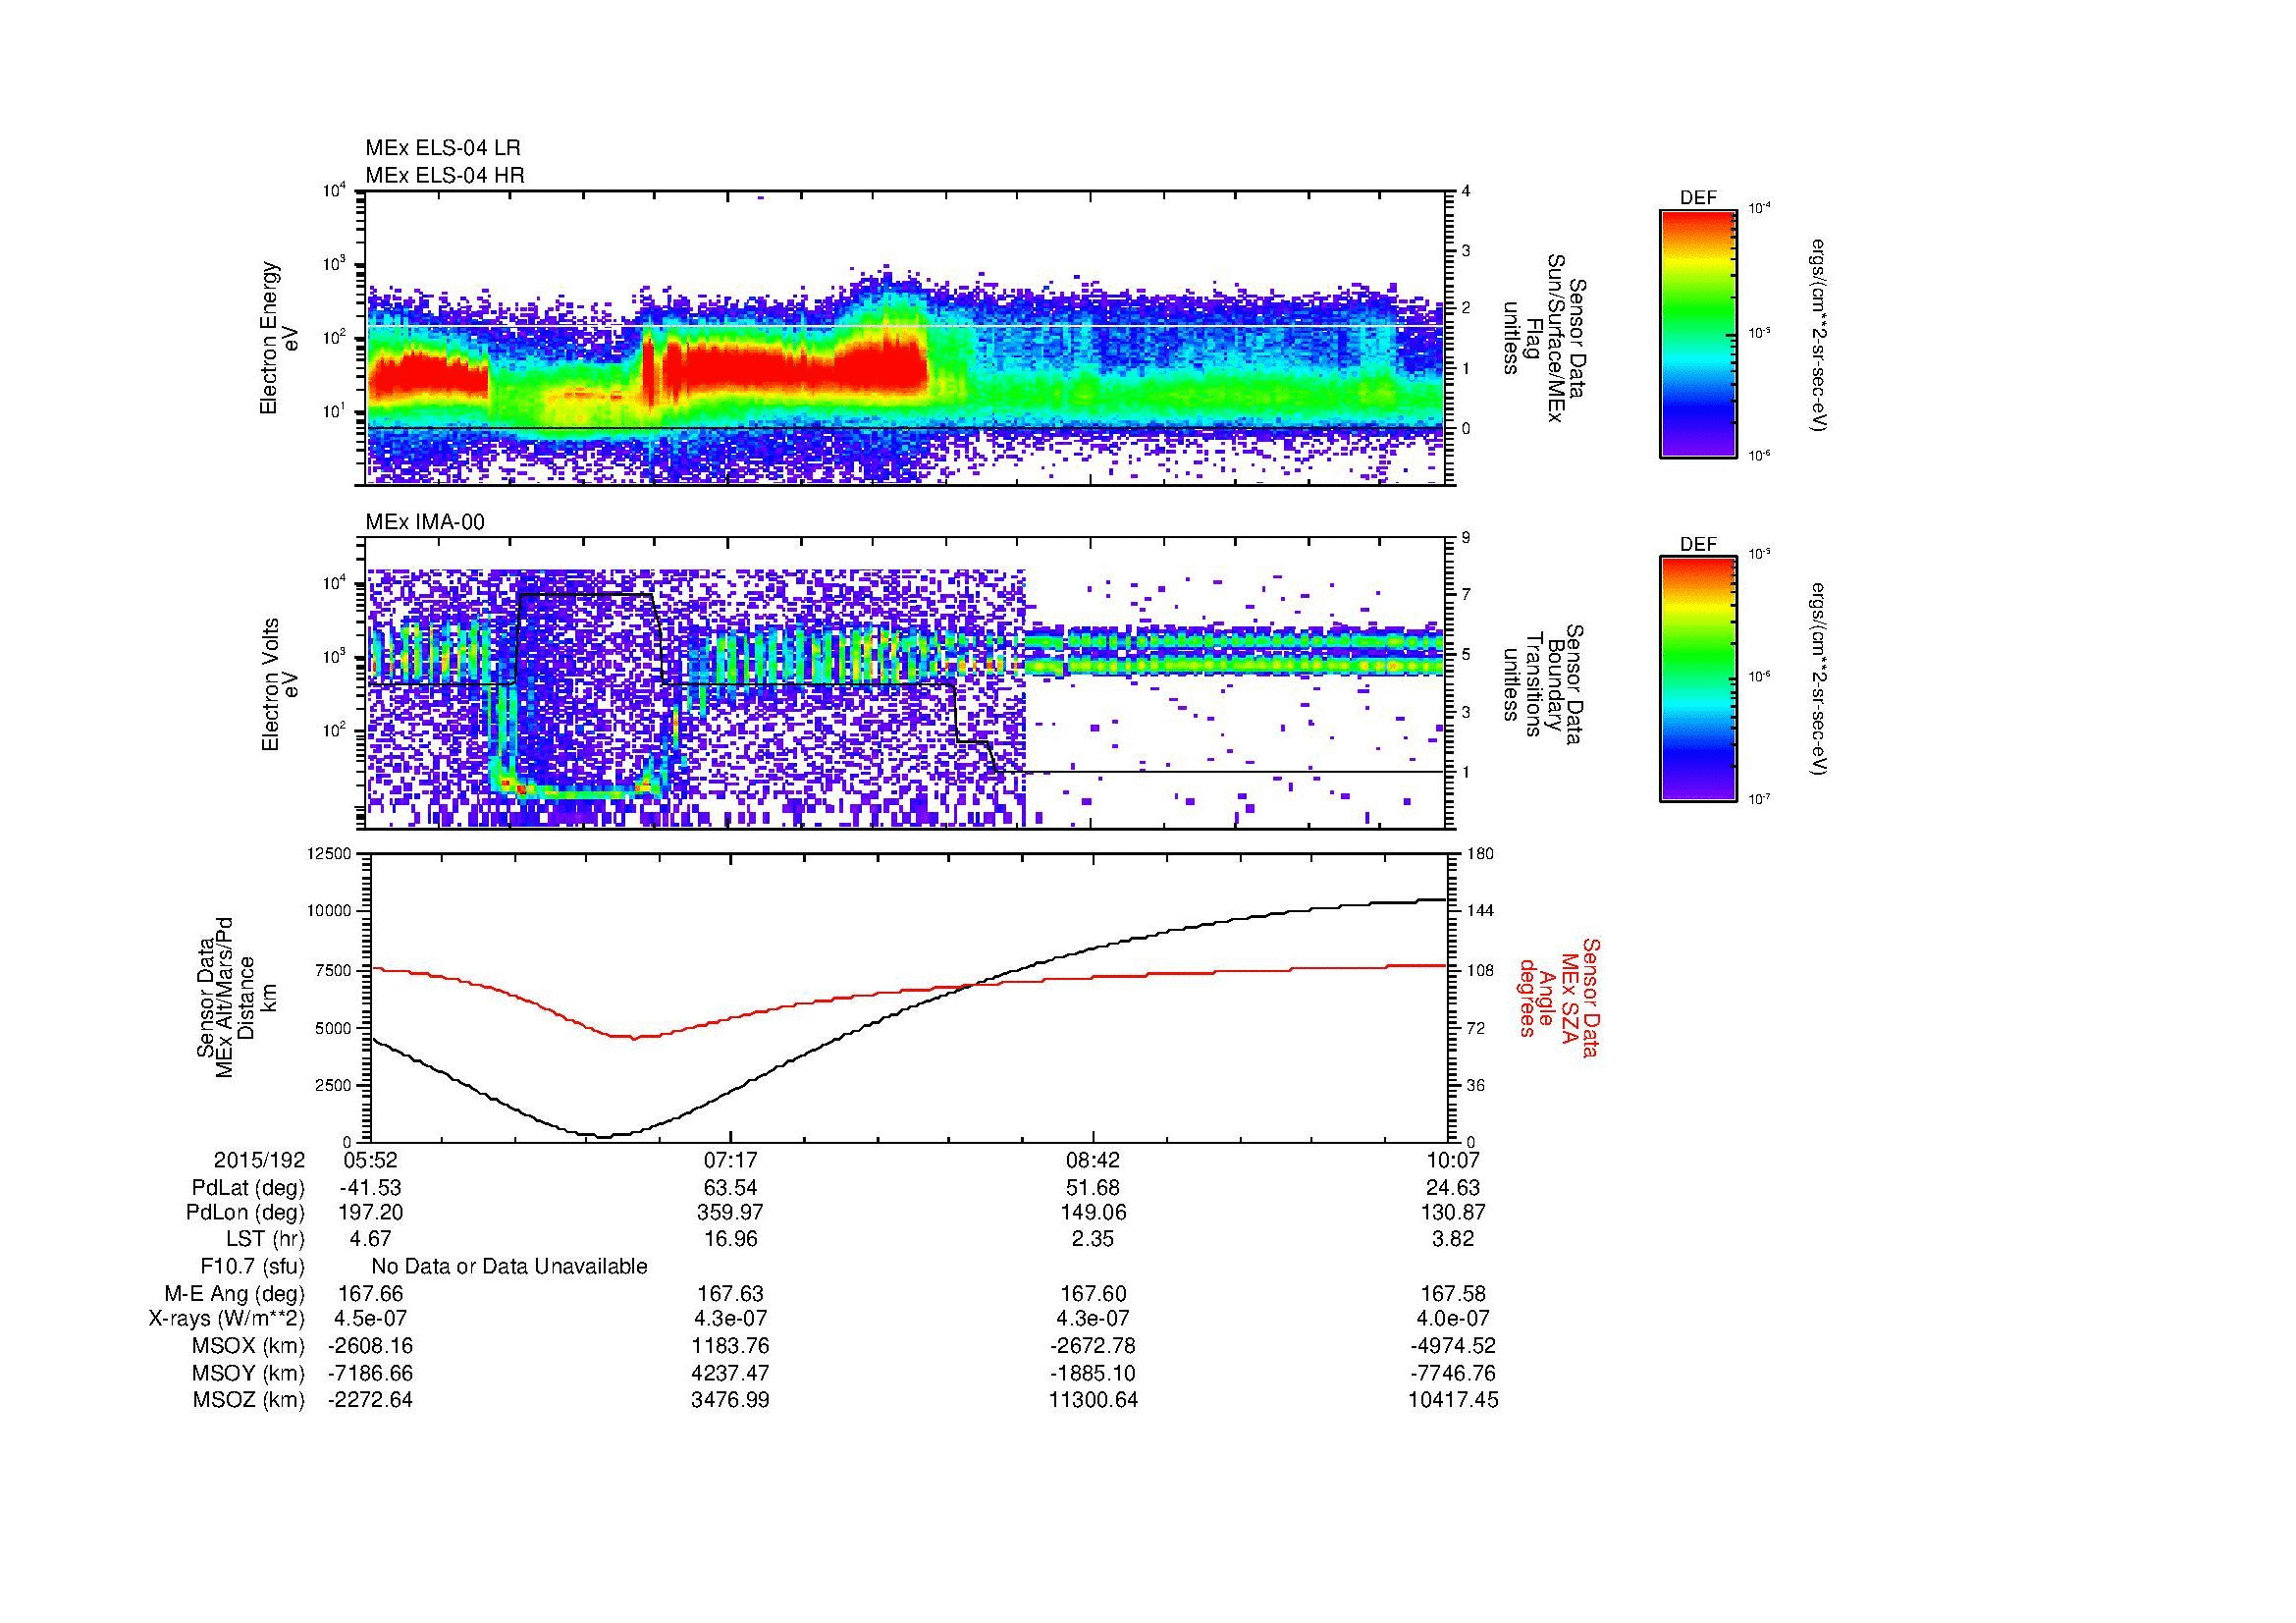The image size is (2296, 1623).
Task: Click the MSOZ value '11300.64'
Action: [1093, 1400]
